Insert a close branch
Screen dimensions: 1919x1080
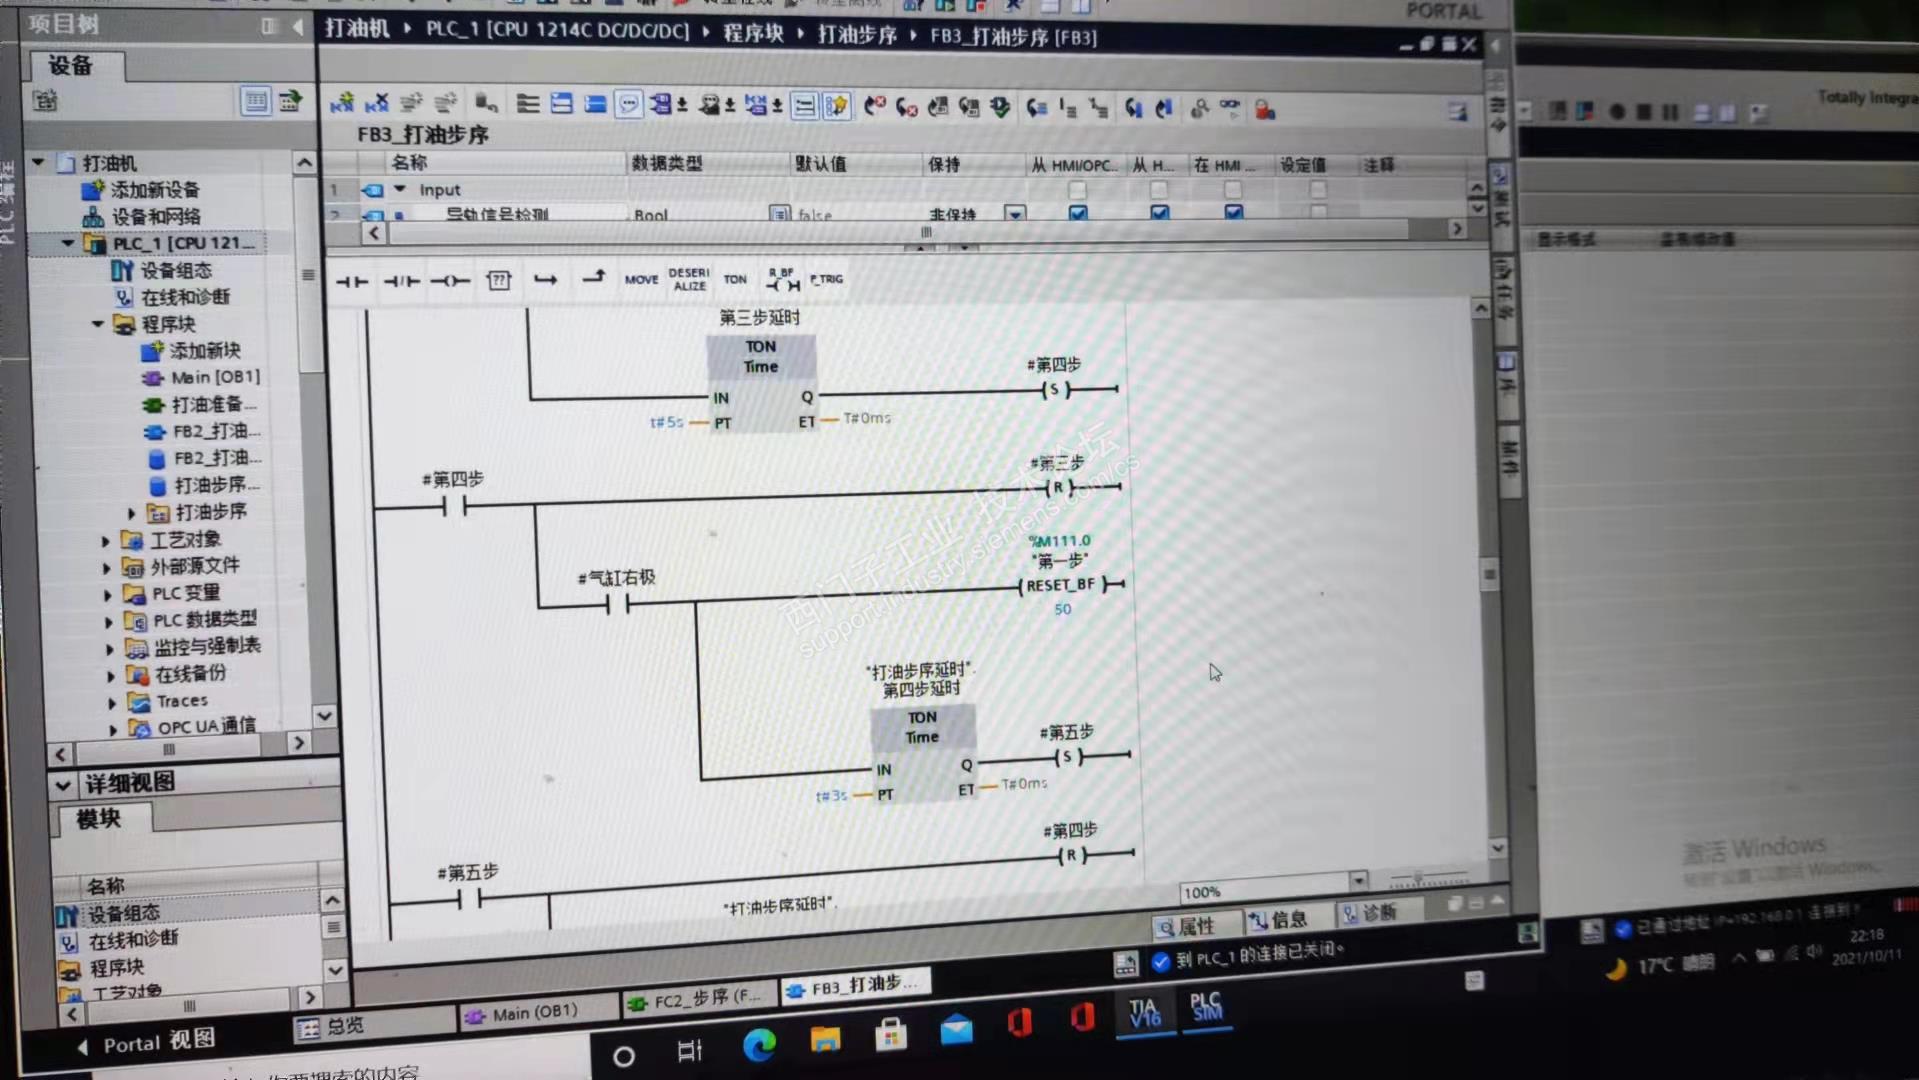594,278
